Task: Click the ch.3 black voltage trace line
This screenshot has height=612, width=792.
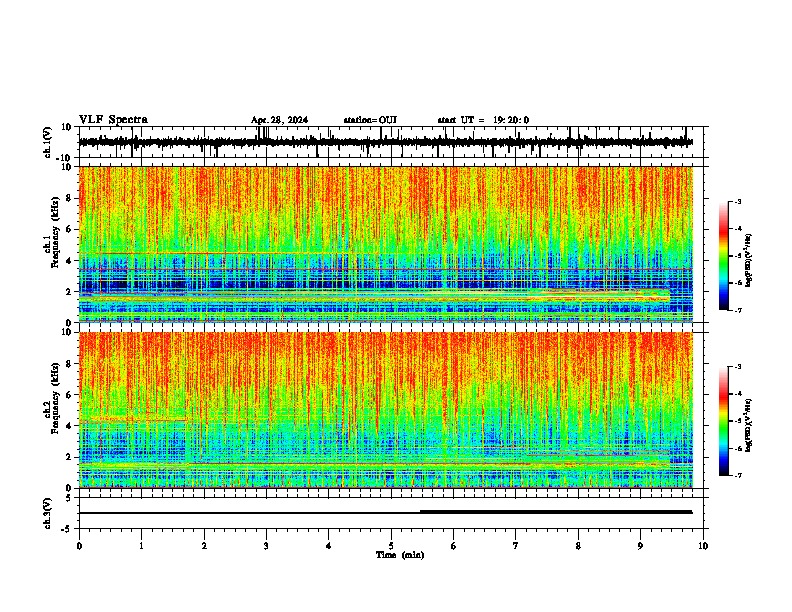Action: (385, 513)
